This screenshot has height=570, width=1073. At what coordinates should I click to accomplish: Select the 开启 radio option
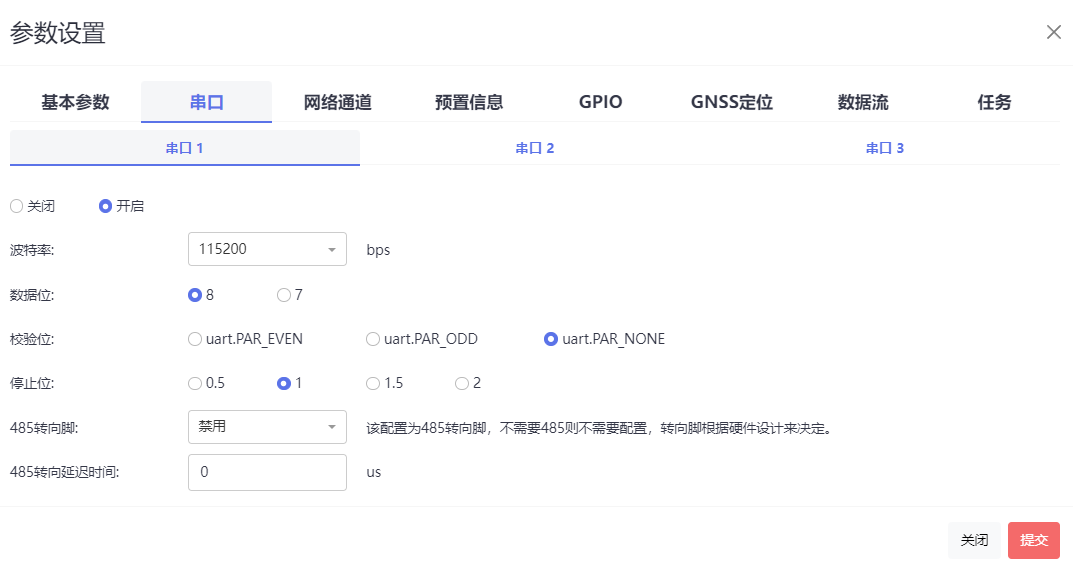pos(105,206)
